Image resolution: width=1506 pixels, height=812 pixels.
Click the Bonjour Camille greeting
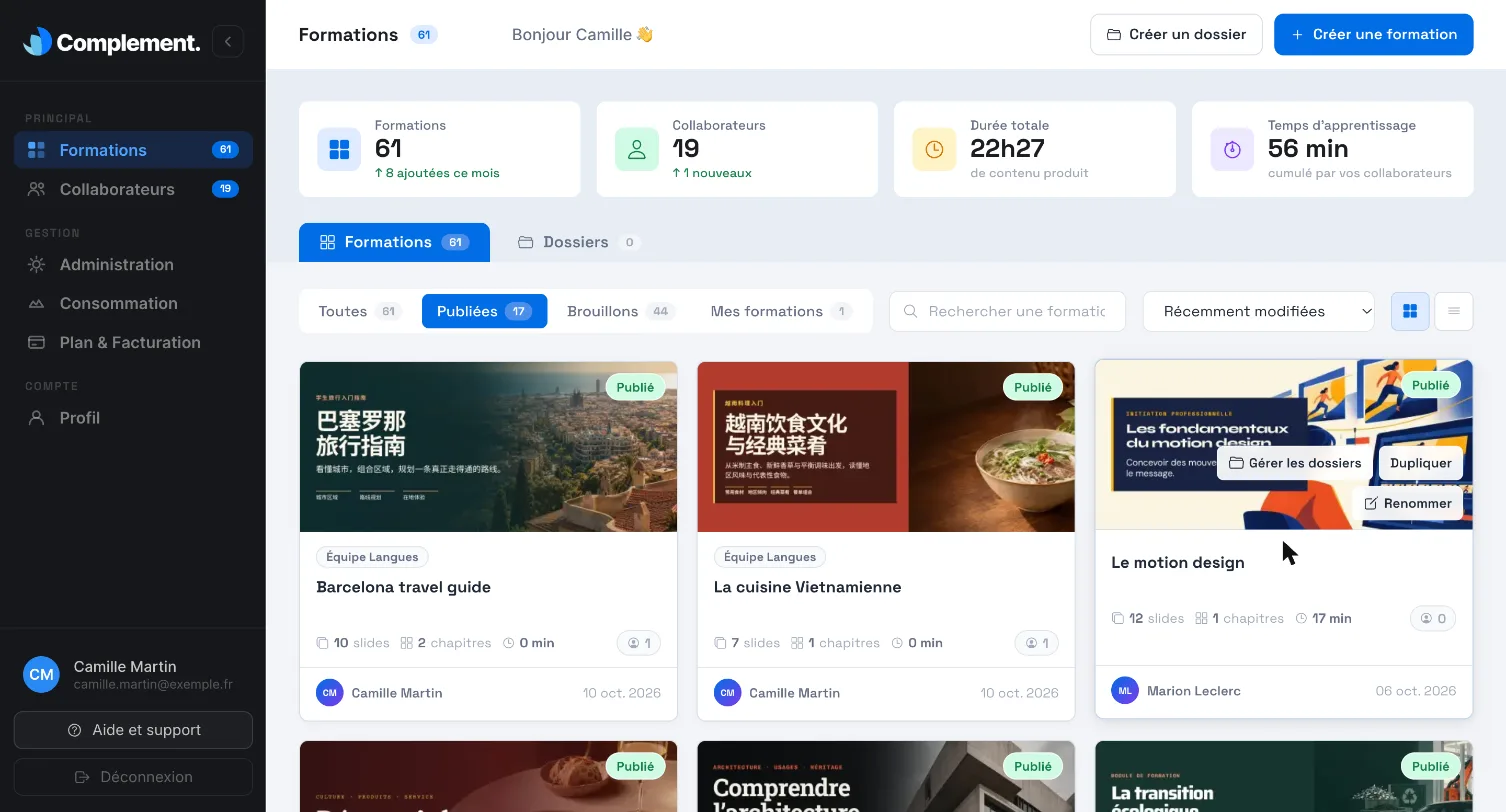[x=582, y=34]
